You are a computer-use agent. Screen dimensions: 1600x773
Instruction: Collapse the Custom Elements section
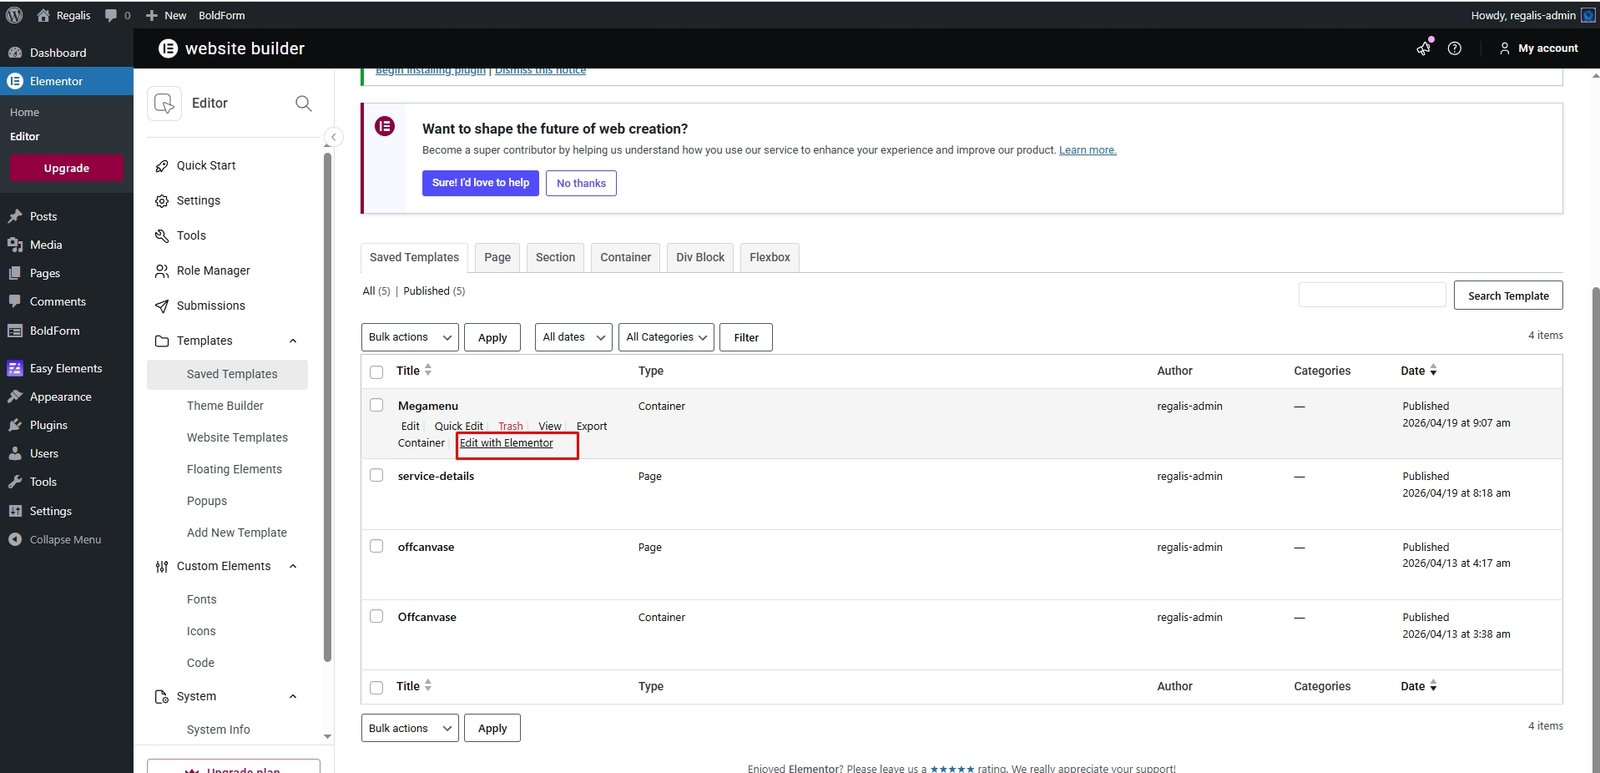coord(293,566)
